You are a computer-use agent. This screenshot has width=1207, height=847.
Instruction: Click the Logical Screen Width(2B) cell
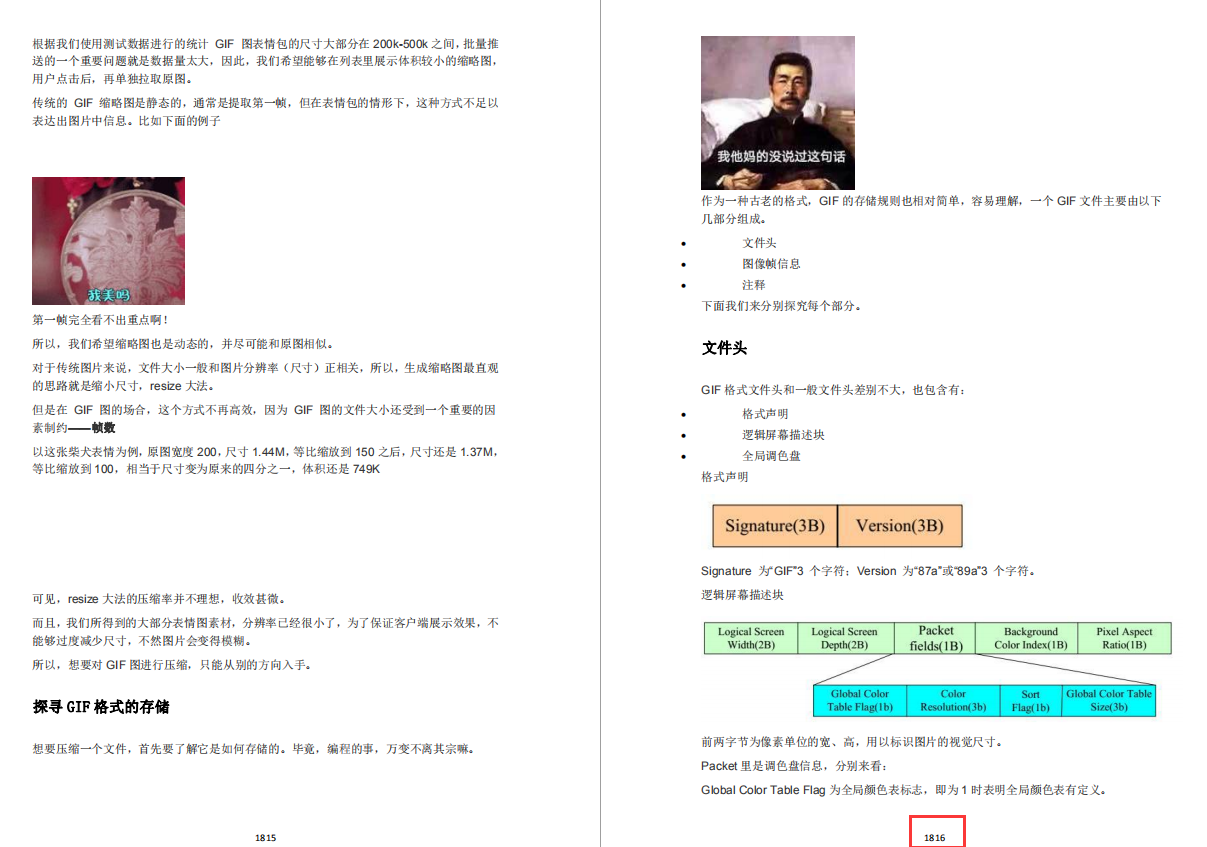click(751, 638)
